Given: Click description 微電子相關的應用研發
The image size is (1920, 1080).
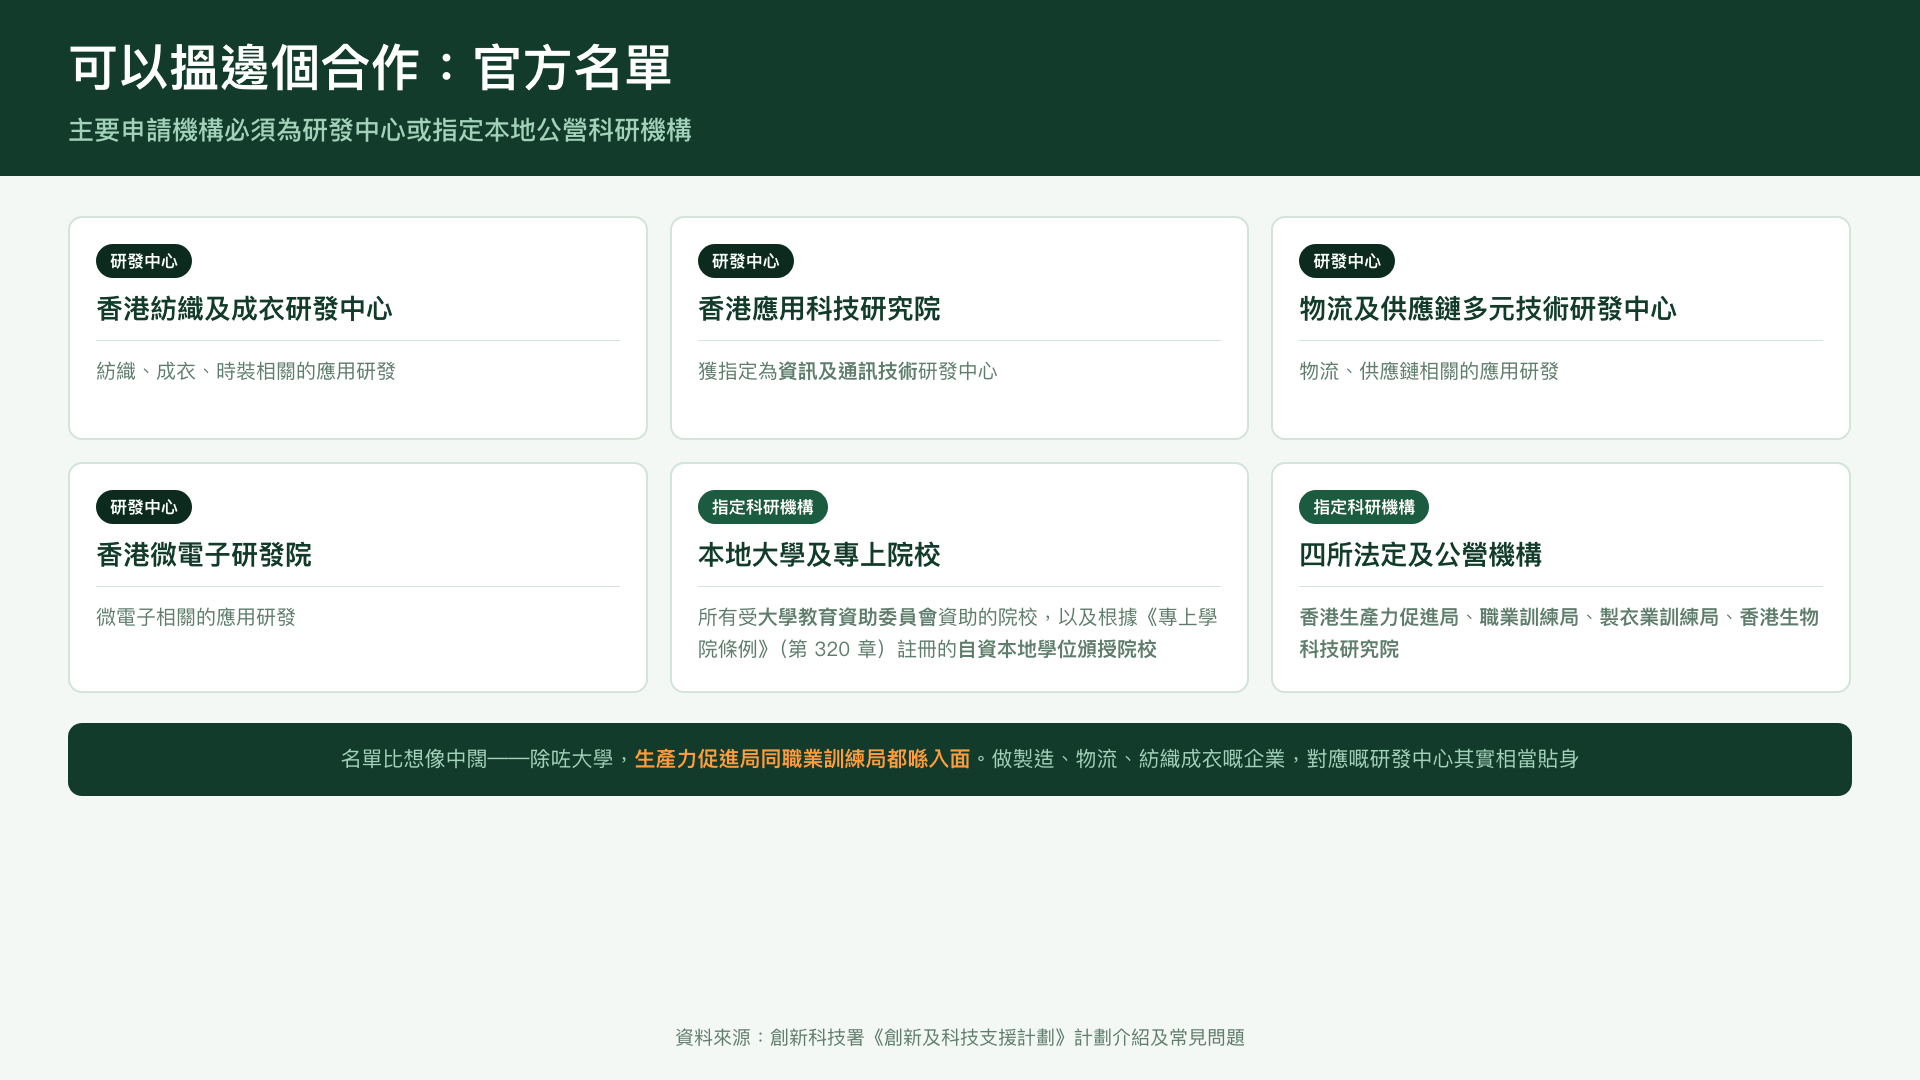Looking at the screenshot, I should pos(196,617).
